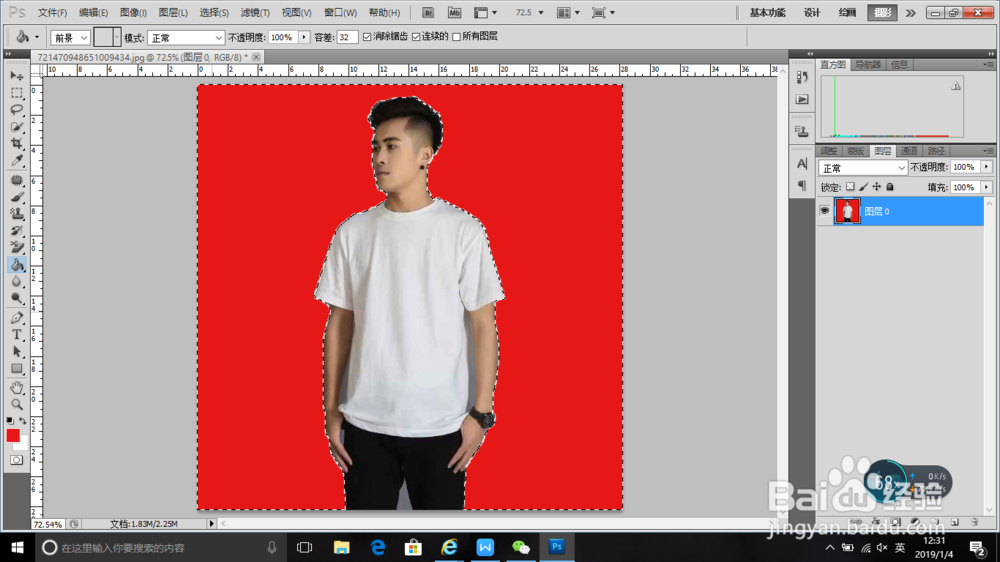The height and width of the screenshot is (562, 1000).
Task: Open the layer opacity slider arrow
Action: click(x=987, y=167)
